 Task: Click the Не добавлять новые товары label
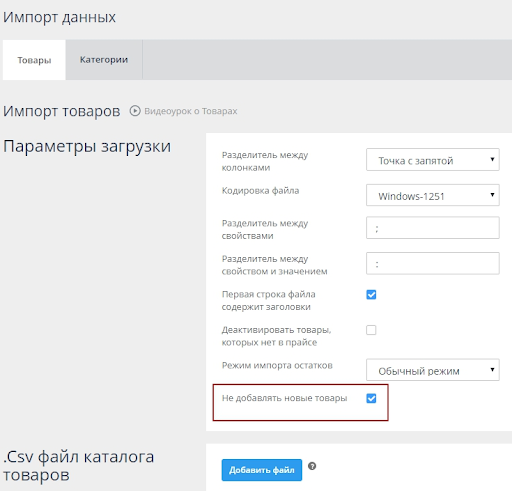(x=285, y=398)
